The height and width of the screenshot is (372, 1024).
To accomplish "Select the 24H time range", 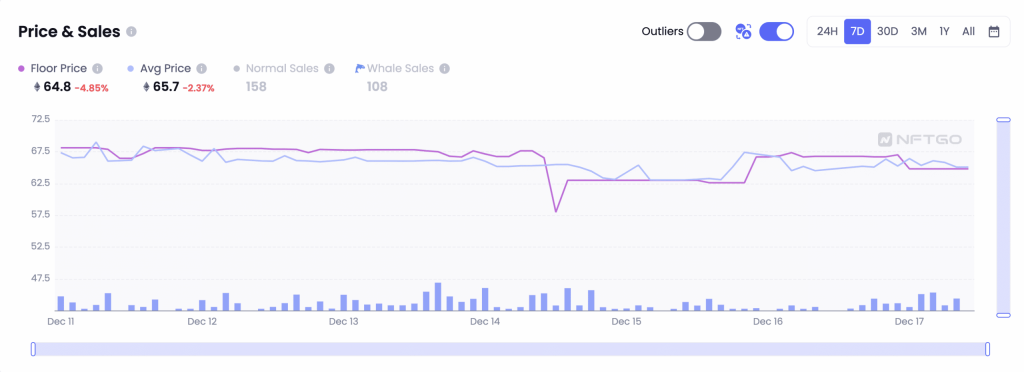I will pos(827,31).
